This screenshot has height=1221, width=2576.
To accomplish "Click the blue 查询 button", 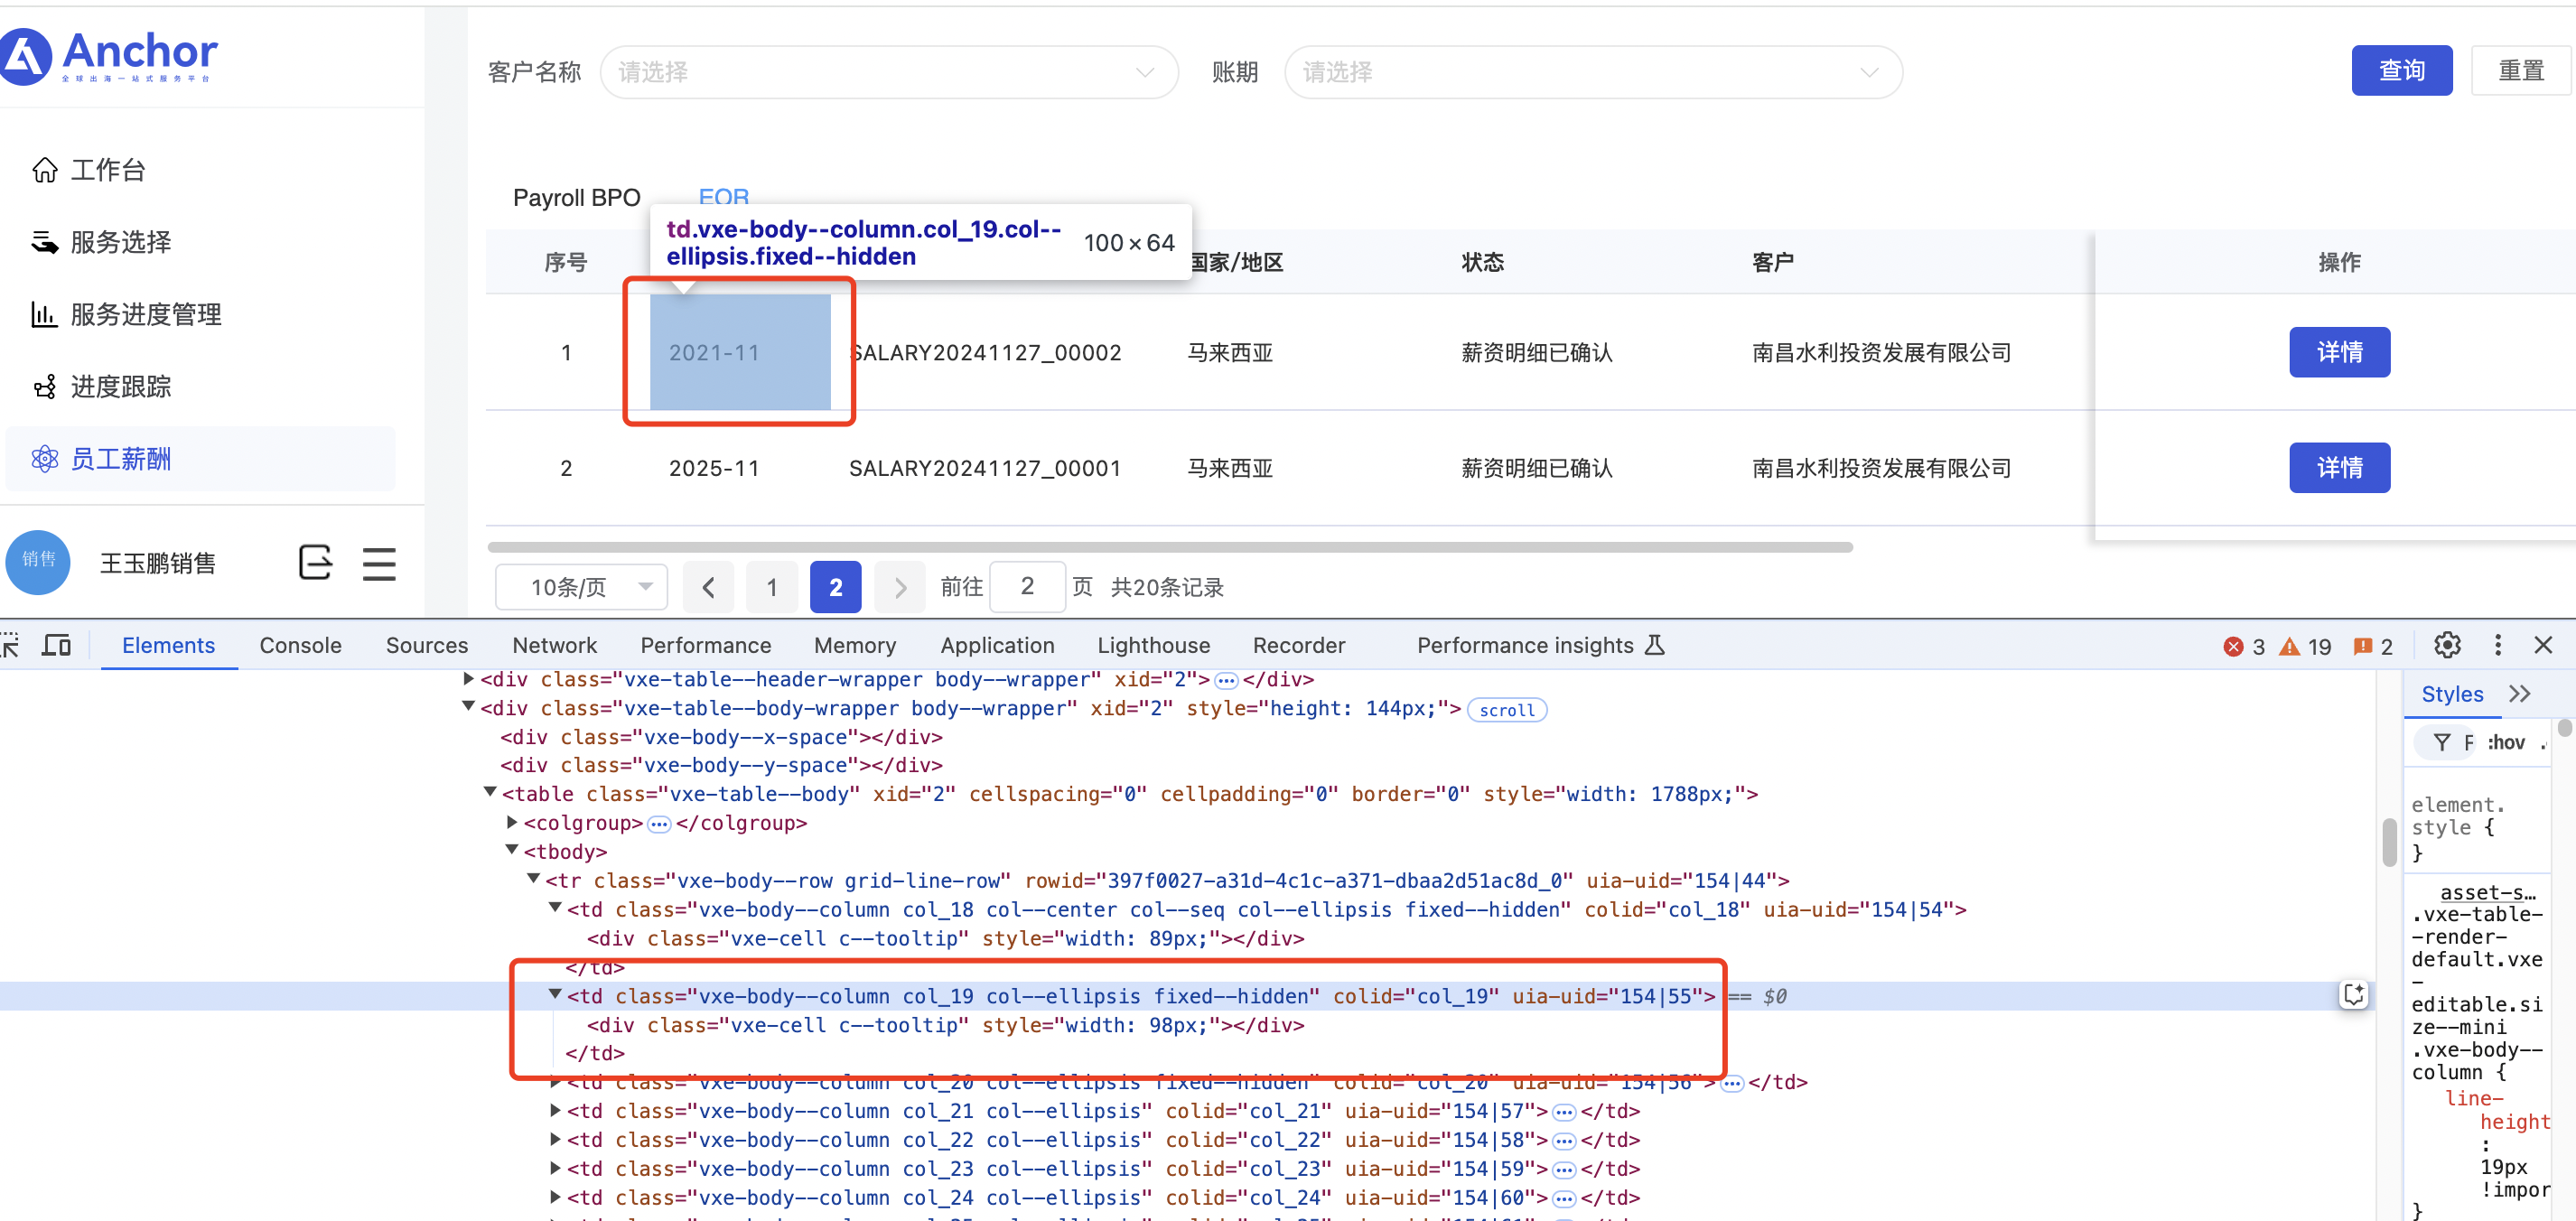I will [x=2401, y=70].
